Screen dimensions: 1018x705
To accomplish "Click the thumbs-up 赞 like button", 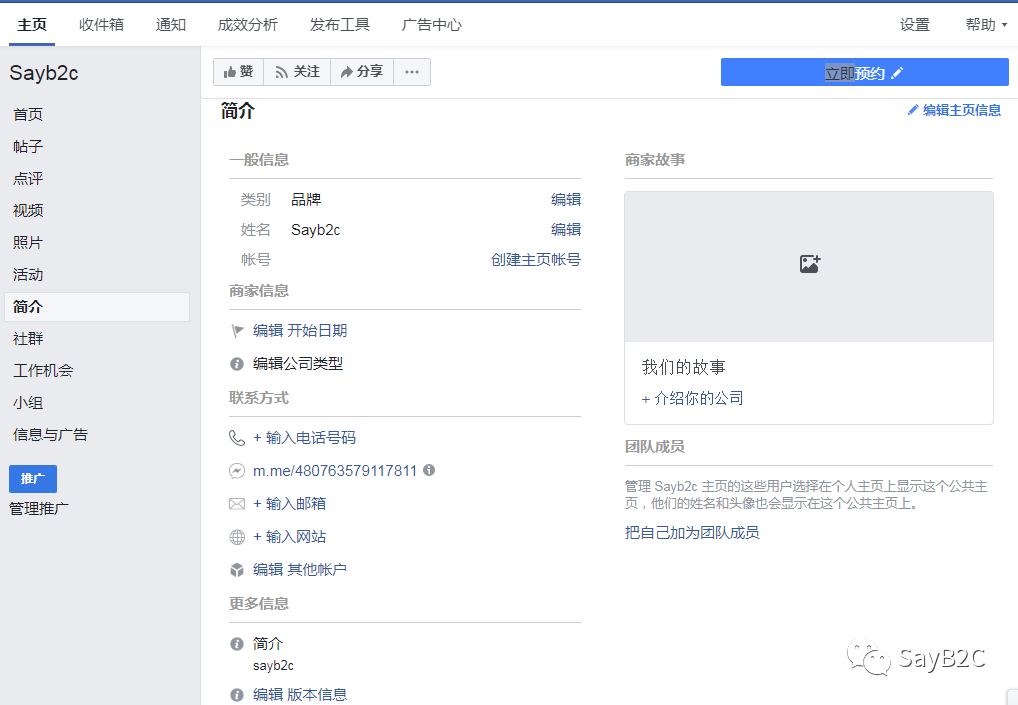I will tap(238, 71).
